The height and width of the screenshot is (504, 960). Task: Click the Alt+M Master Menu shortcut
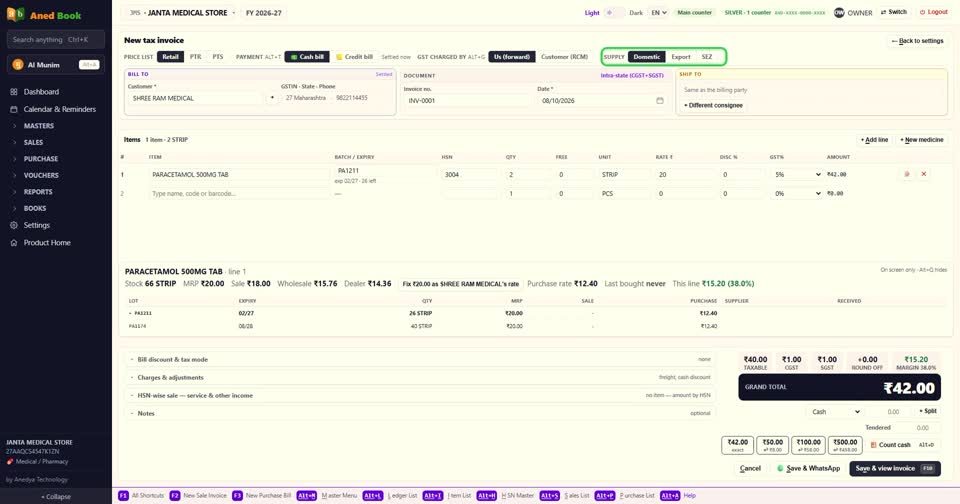pos(326,495)
